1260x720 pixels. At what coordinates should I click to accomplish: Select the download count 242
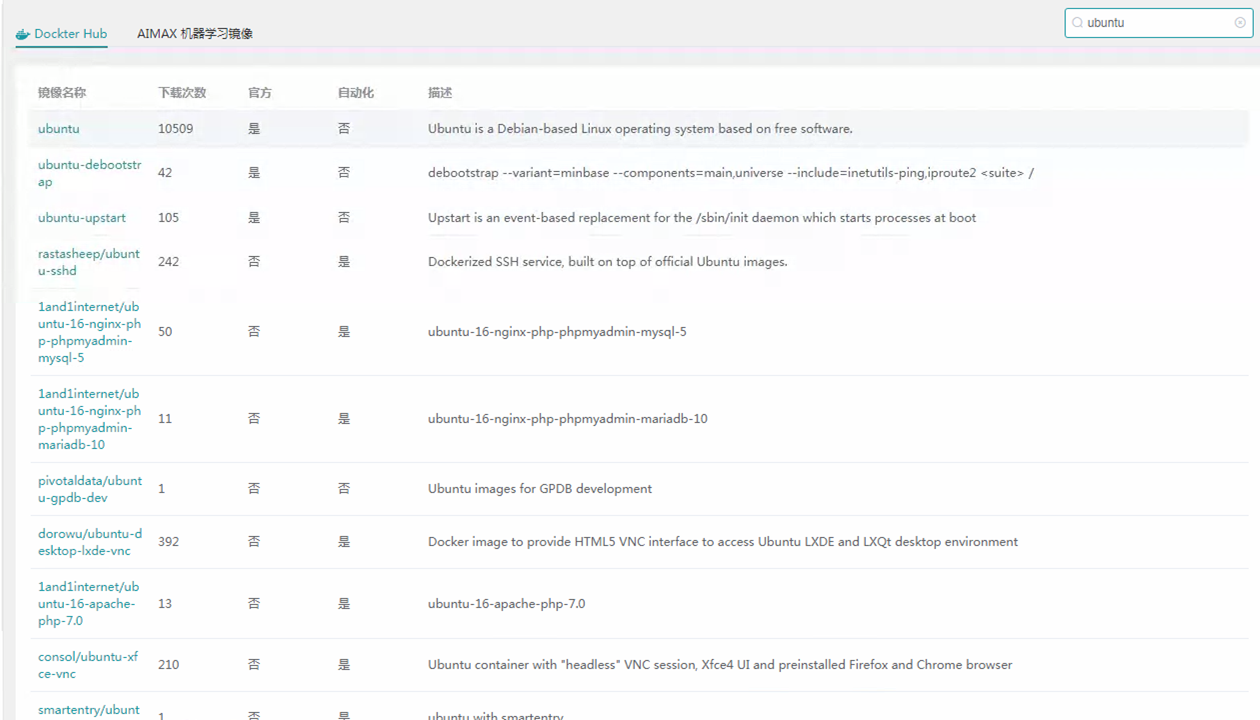click(x=169, y=262)
